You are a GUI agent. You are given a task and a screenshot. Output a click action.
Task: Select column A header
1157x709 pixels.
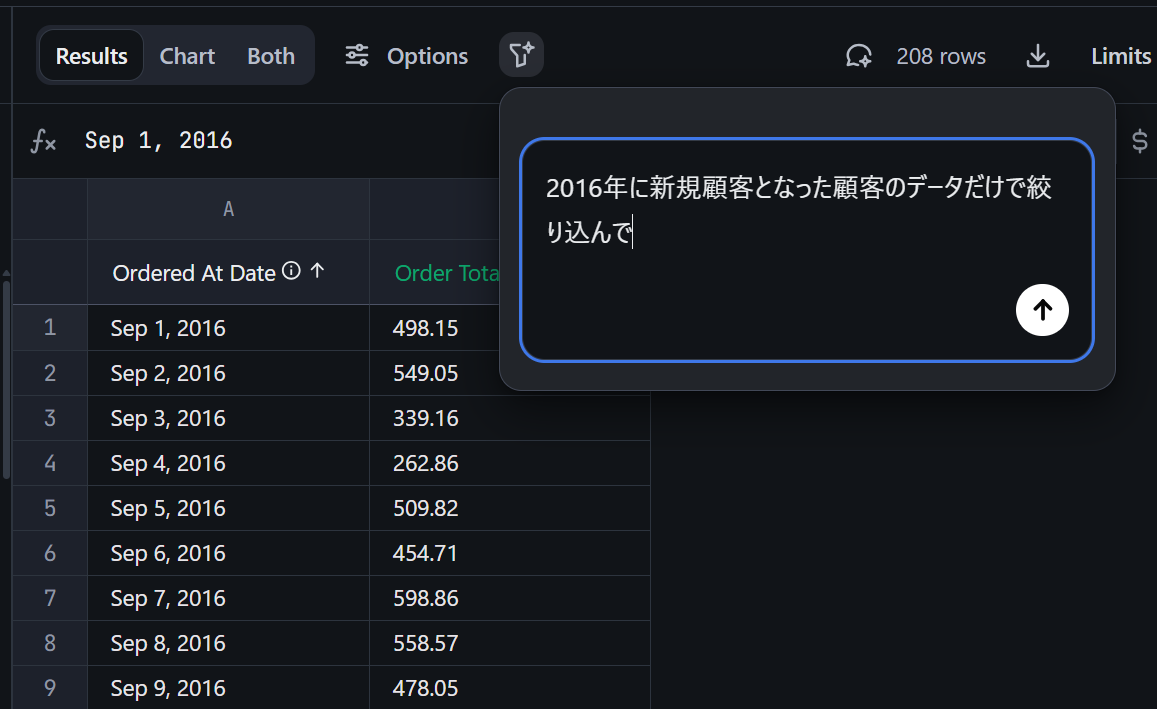coord(228,209)
